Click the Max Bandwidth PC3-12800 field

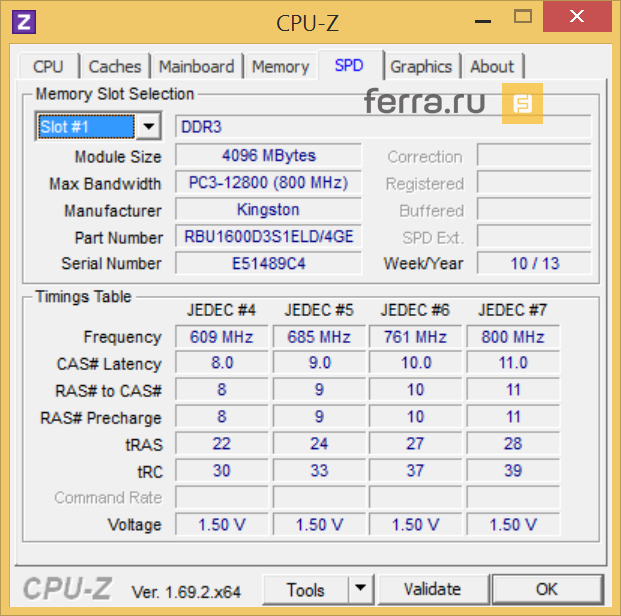tap(268, 183)
